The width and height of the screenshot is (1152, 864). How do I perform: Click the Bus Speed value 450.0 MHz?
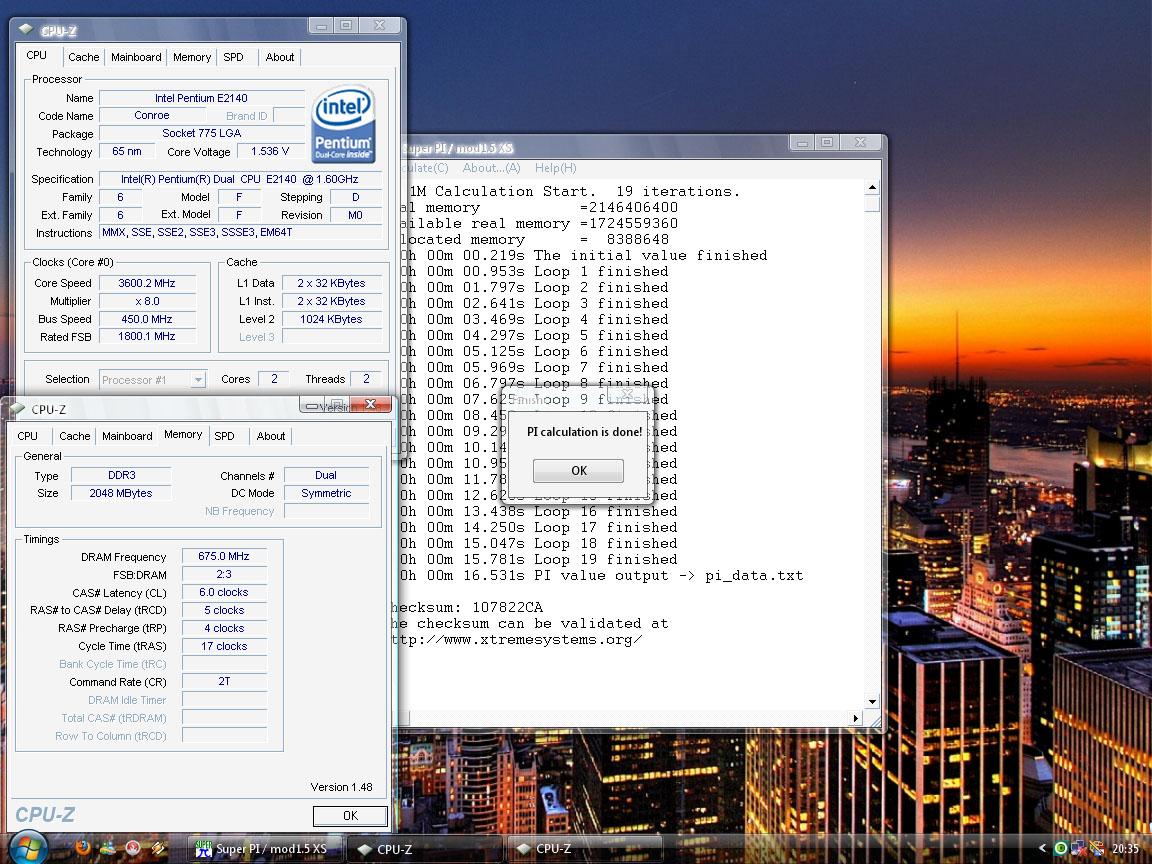(x=147, y=320)
